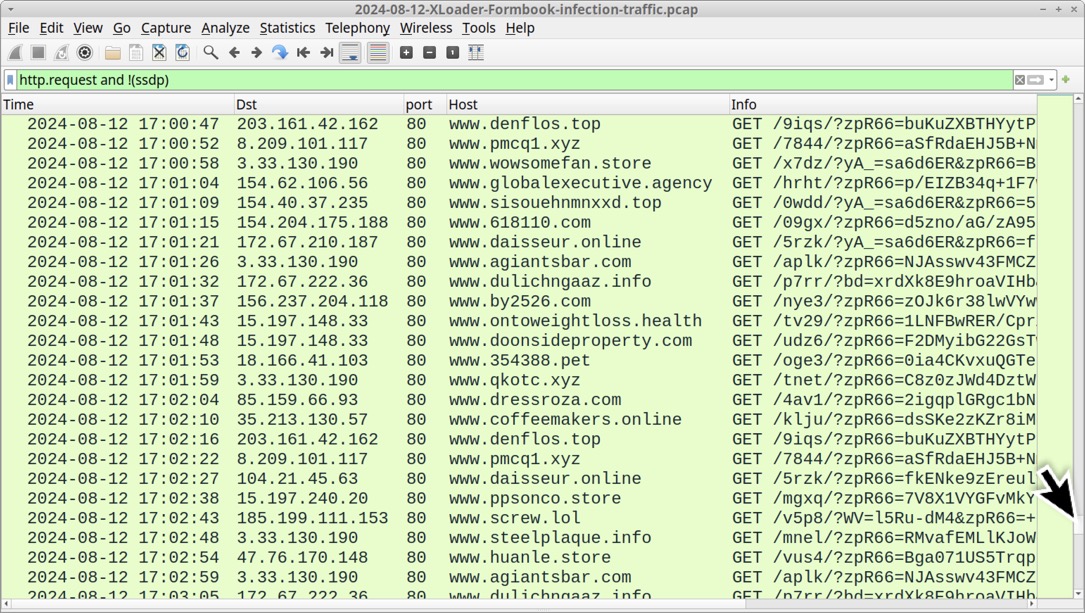Start capturing packets with the shark fin icon
Image resolution: width=1085 pixels, height=613 pixels.
15,53
